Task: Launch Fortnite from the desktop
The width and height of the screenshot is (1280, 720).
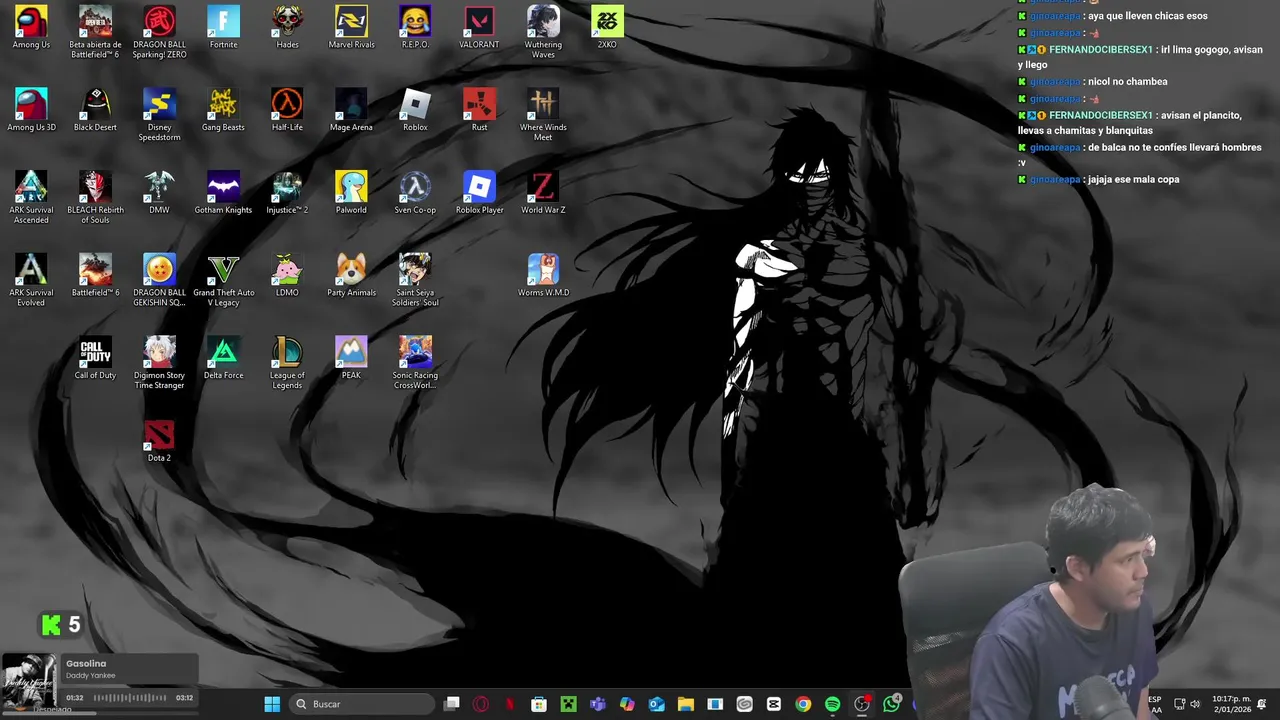Action: (x=223, y=28)
